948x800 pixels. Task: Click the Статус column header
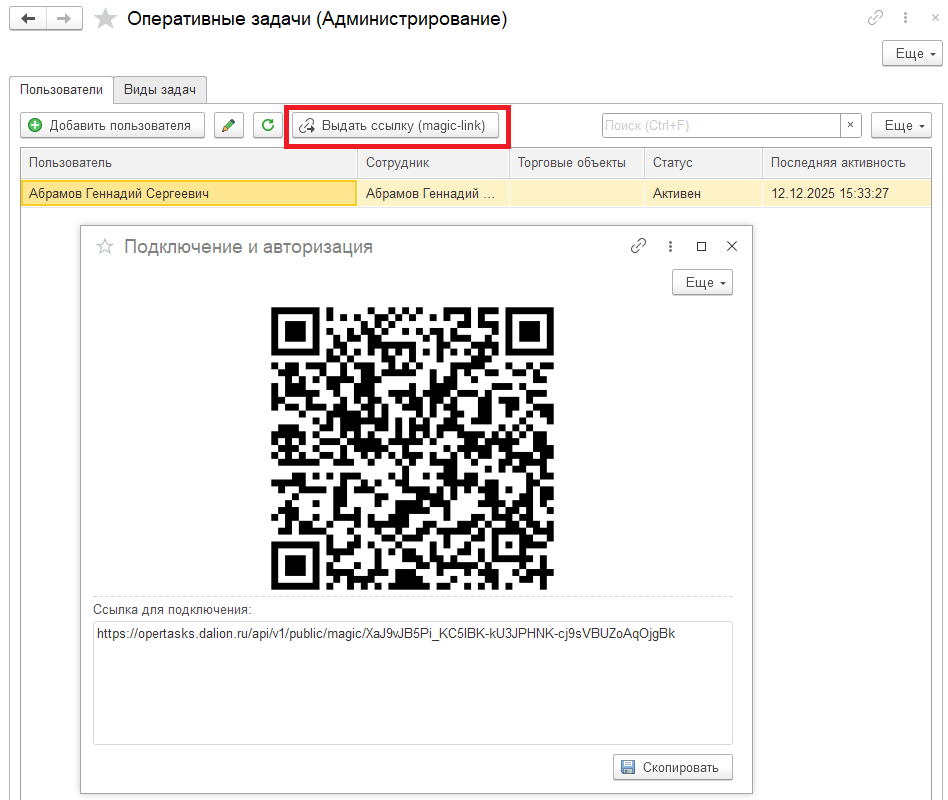(703, 163)
